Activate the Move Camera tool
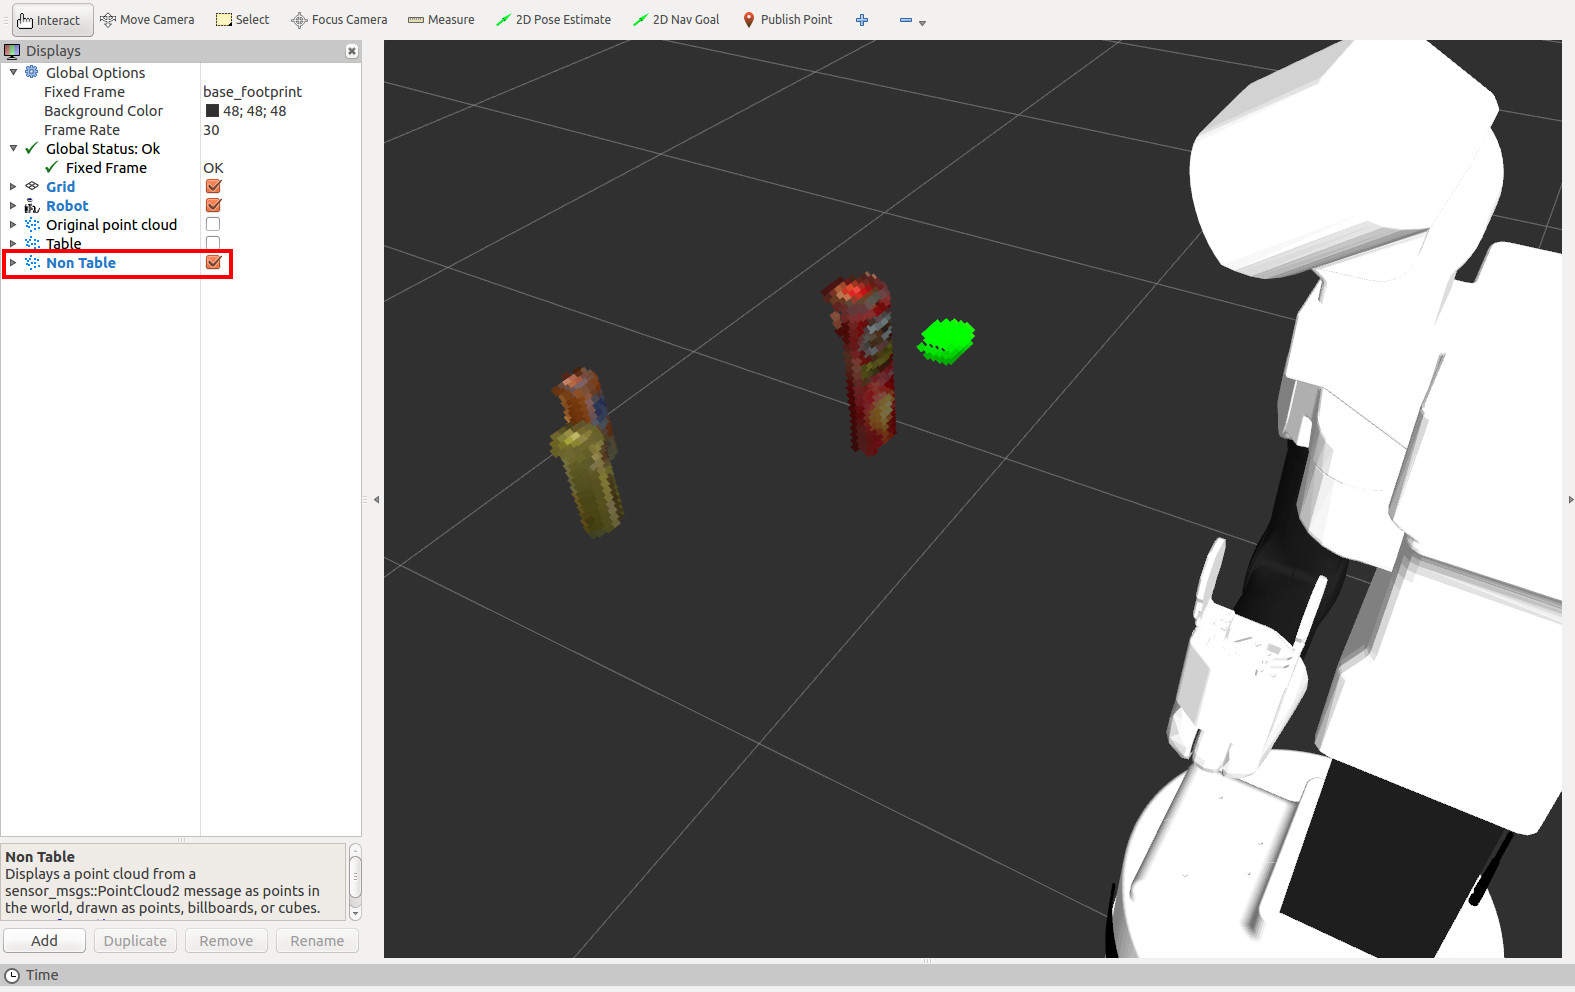Image resolution: width=1575 pixels, height=992 pixels. click(147, 20)
